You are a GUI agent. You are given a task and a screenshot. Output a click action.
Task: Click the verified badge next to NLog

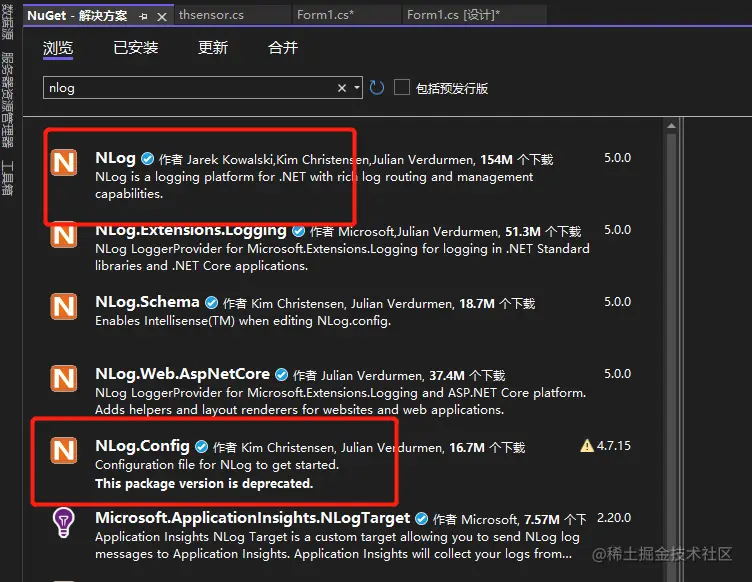148,159
